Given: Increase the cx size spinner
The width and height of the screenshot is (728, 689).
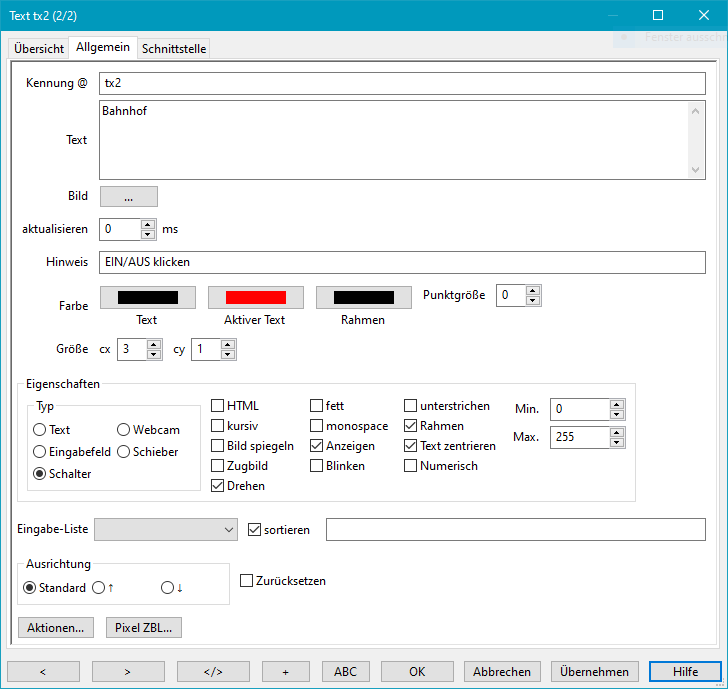Looking at the screenshot, I should click(154, 345).
